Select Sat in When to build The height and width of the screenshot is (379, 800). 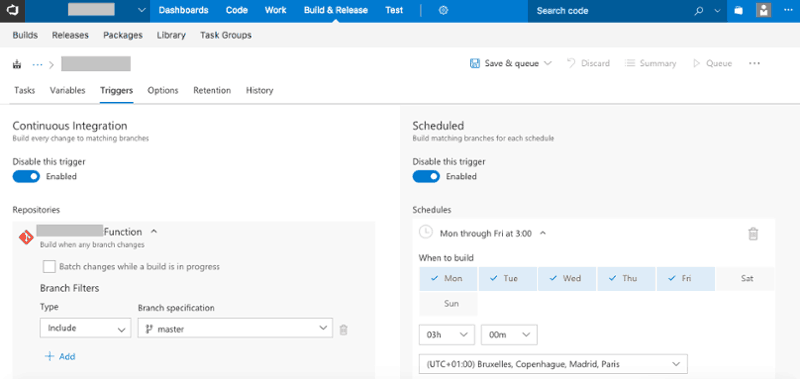[x=745, y=279]
